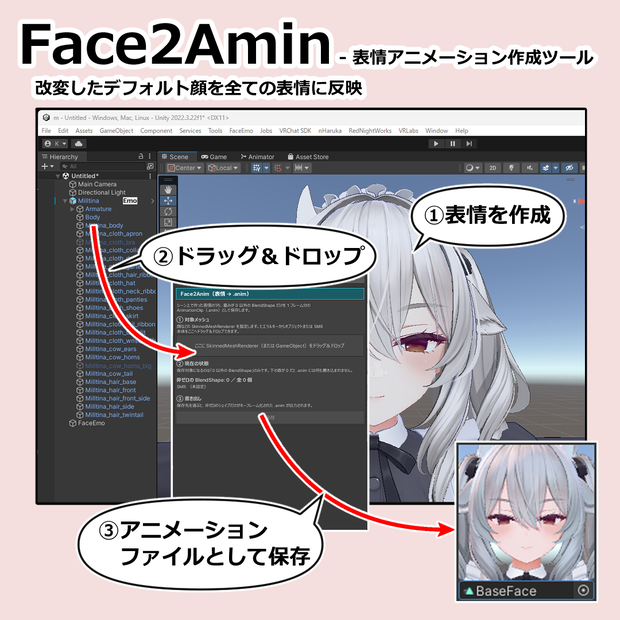Toggle Scene audio
620x620 pixels.
point(529,168)
